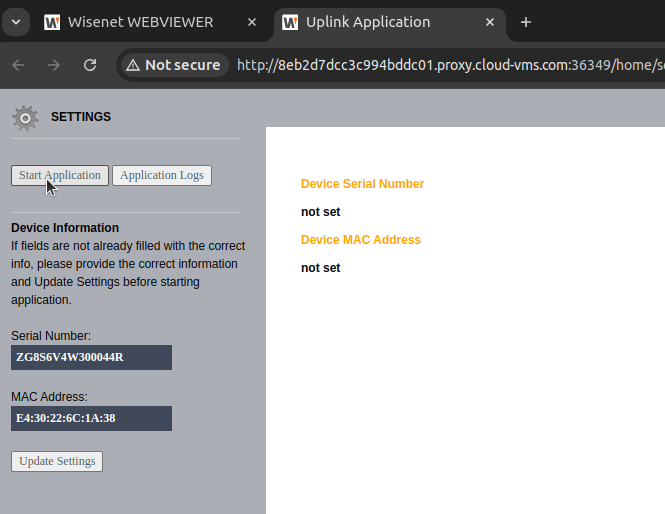This screenshot has height=514, width=665.
Task: Click into the MAC Address field
Action: point(91,418)
